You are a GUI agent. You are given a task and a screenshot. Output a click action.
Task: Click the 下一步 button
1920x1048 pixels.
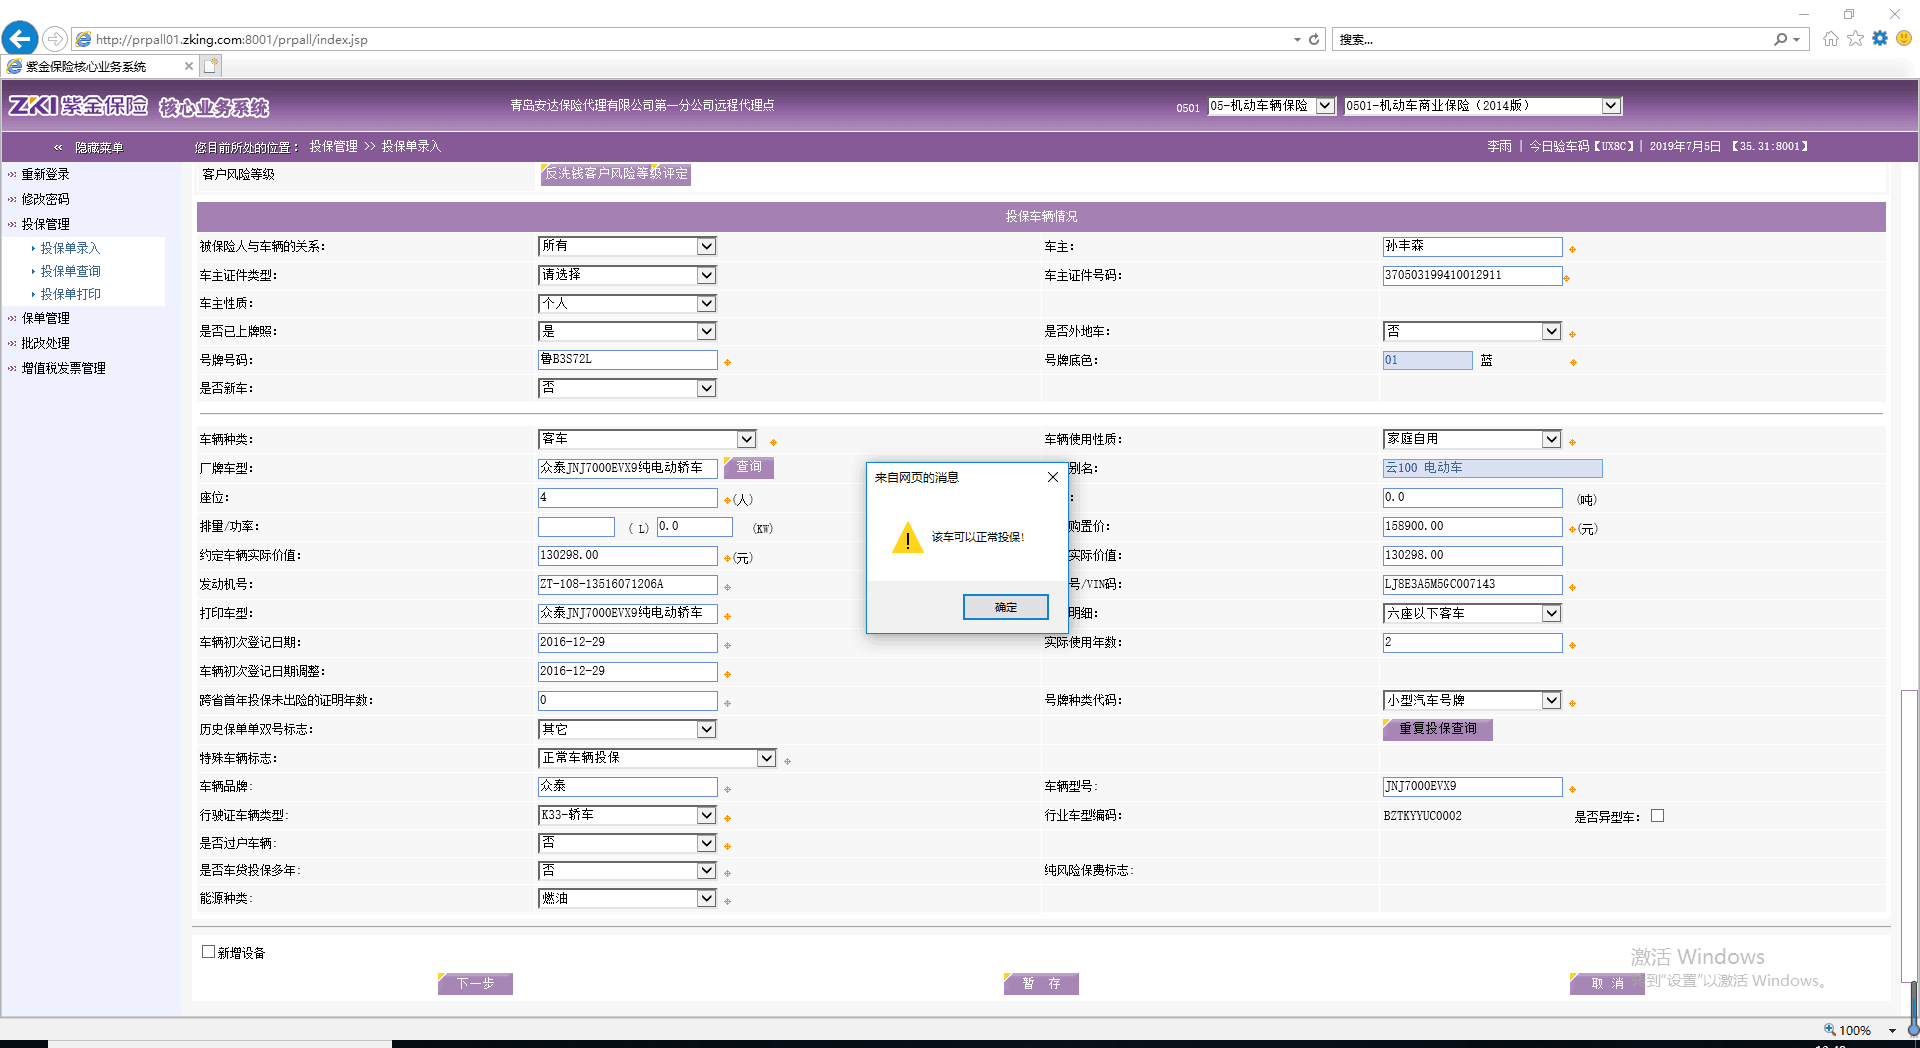(475, 984)
